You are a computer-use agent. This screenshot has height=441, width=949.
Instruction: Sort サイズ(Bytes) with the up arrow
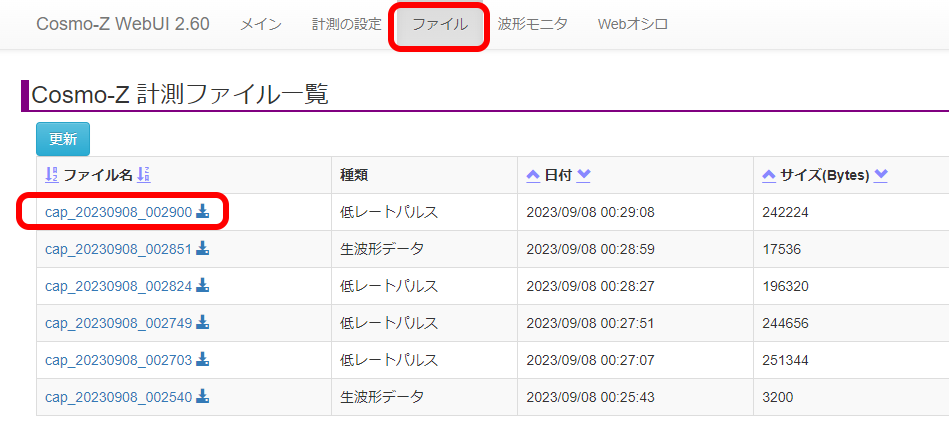[x=769, y=175]
